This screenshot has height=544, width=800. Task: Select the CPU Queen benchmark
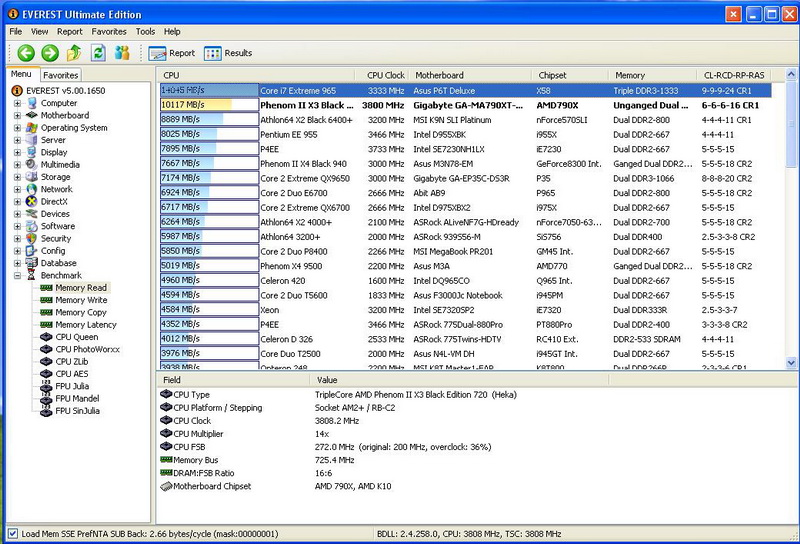76,337
